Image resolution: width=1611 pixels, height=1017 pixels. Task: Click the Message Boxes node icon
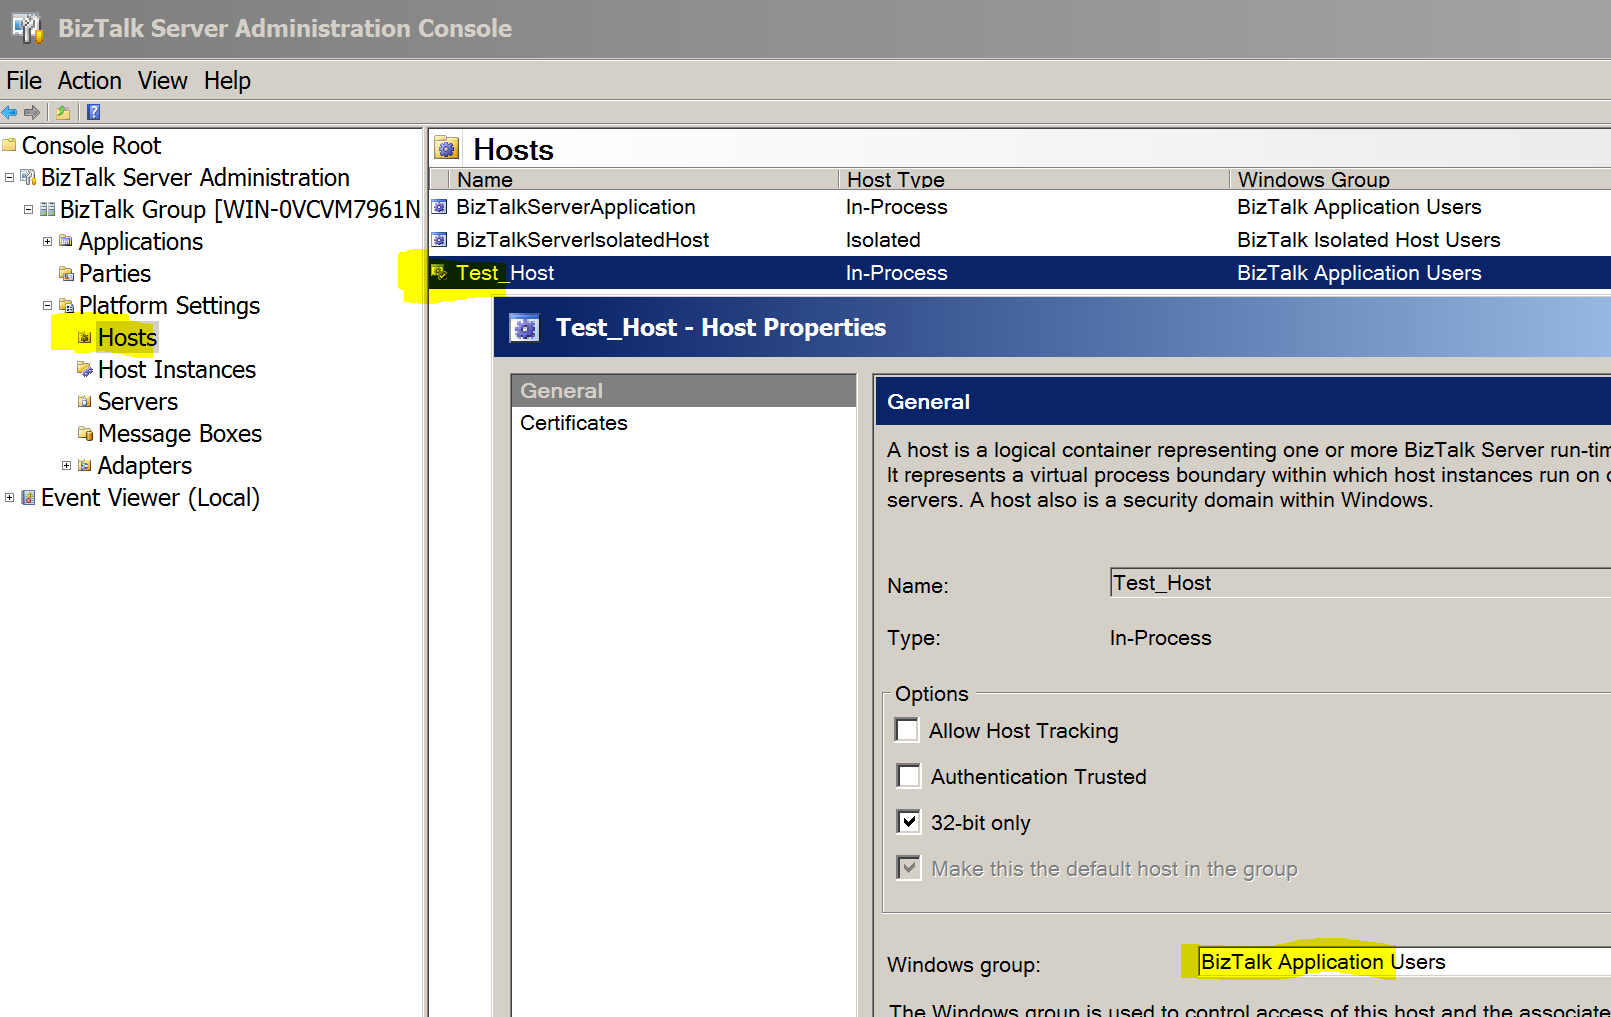tap(85, 433)
